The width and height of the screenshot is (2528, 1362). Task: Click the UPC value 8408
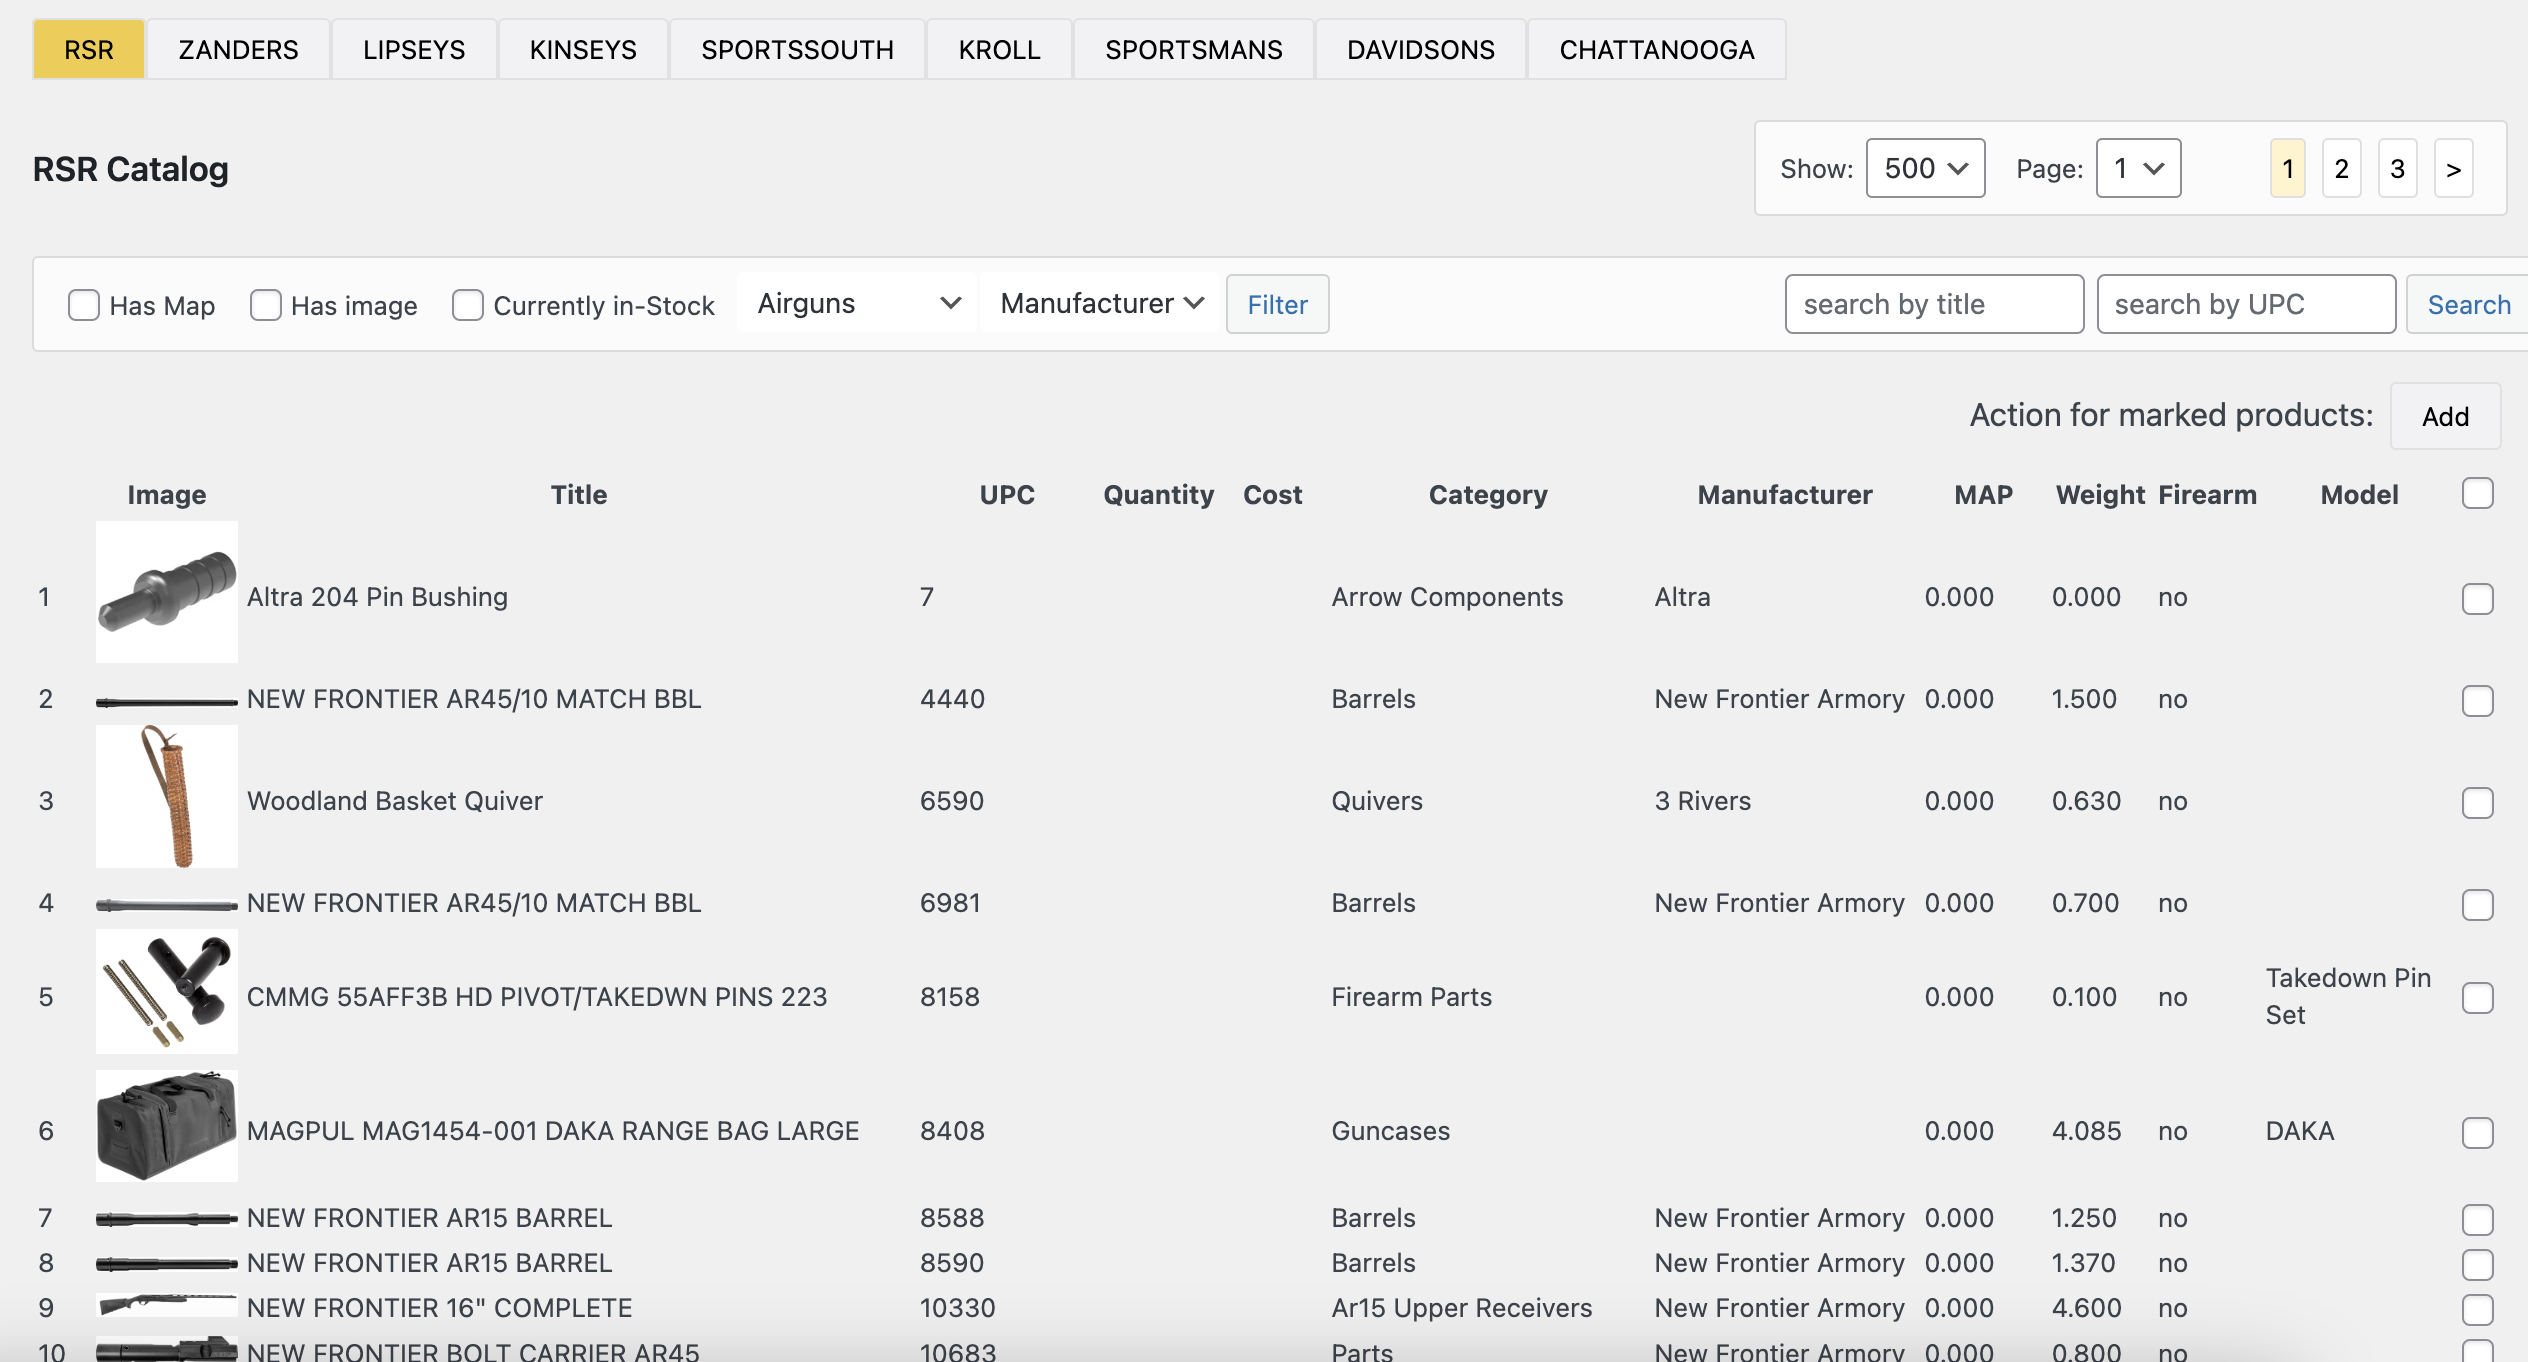click(952, 1131)
